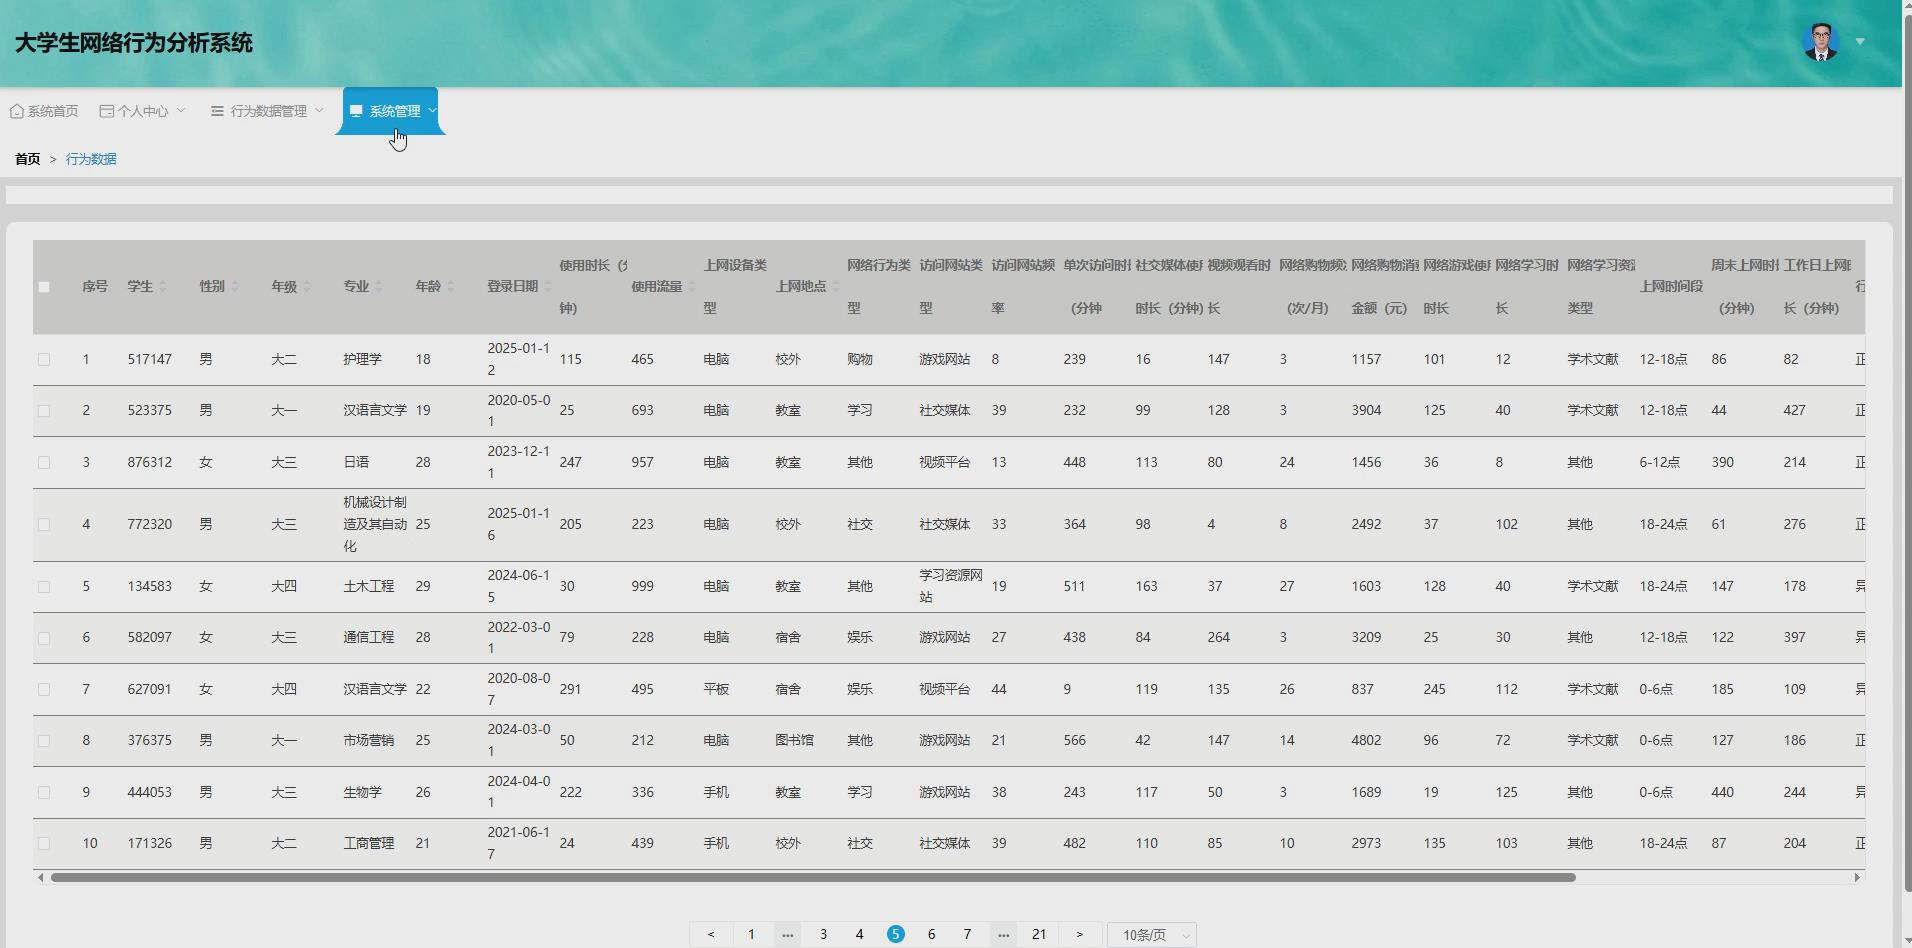
Task: Click sort icon on 登录日期 header
Action: (x=548, y=287)
